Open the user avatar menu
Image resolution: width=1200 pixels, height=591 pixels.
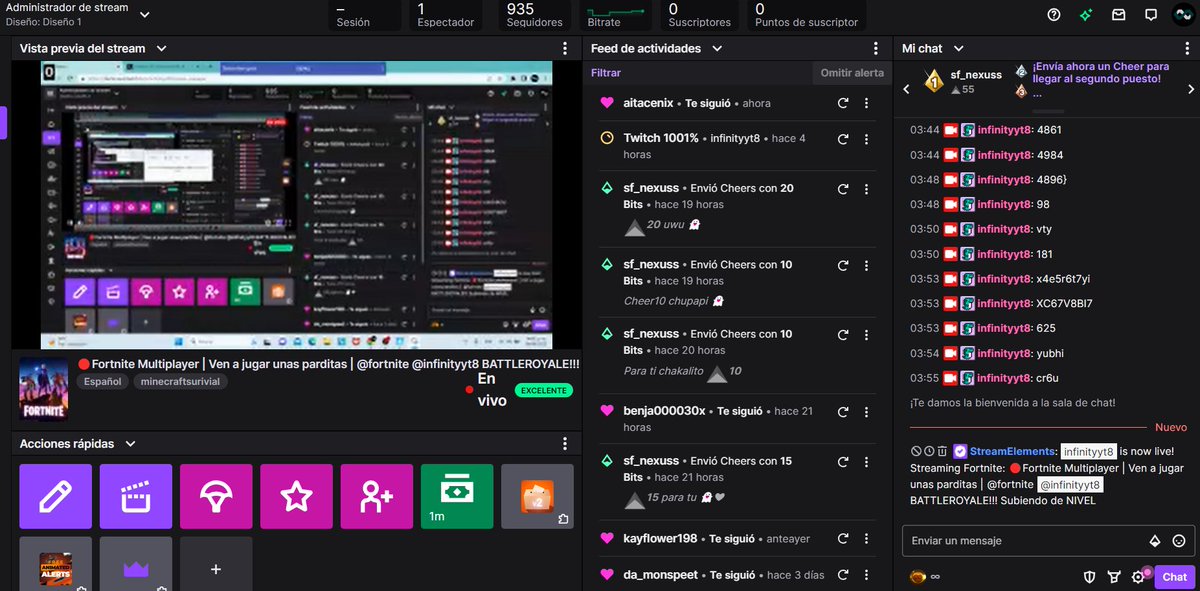[x=1184, y=15]
